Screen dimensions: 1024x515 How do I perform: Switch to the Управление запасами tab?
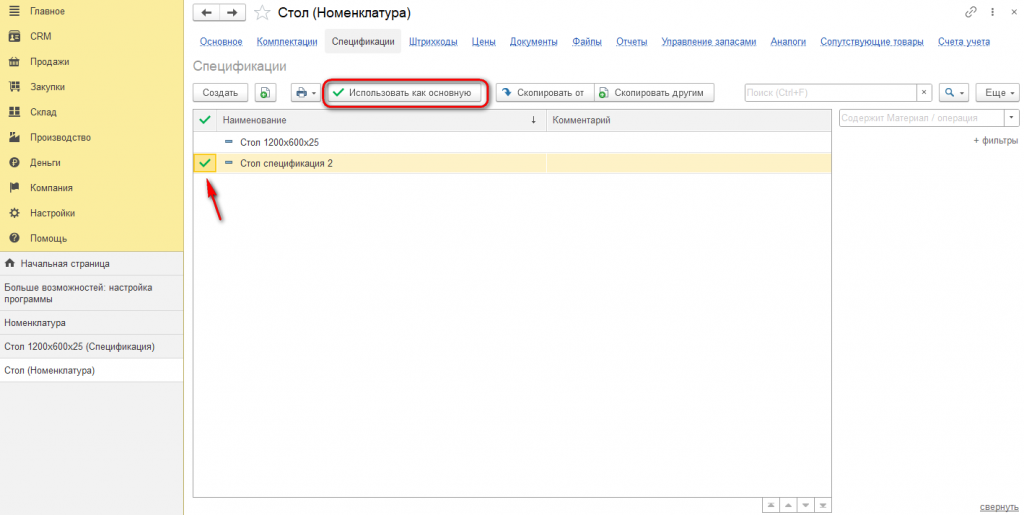coord(709,42)
